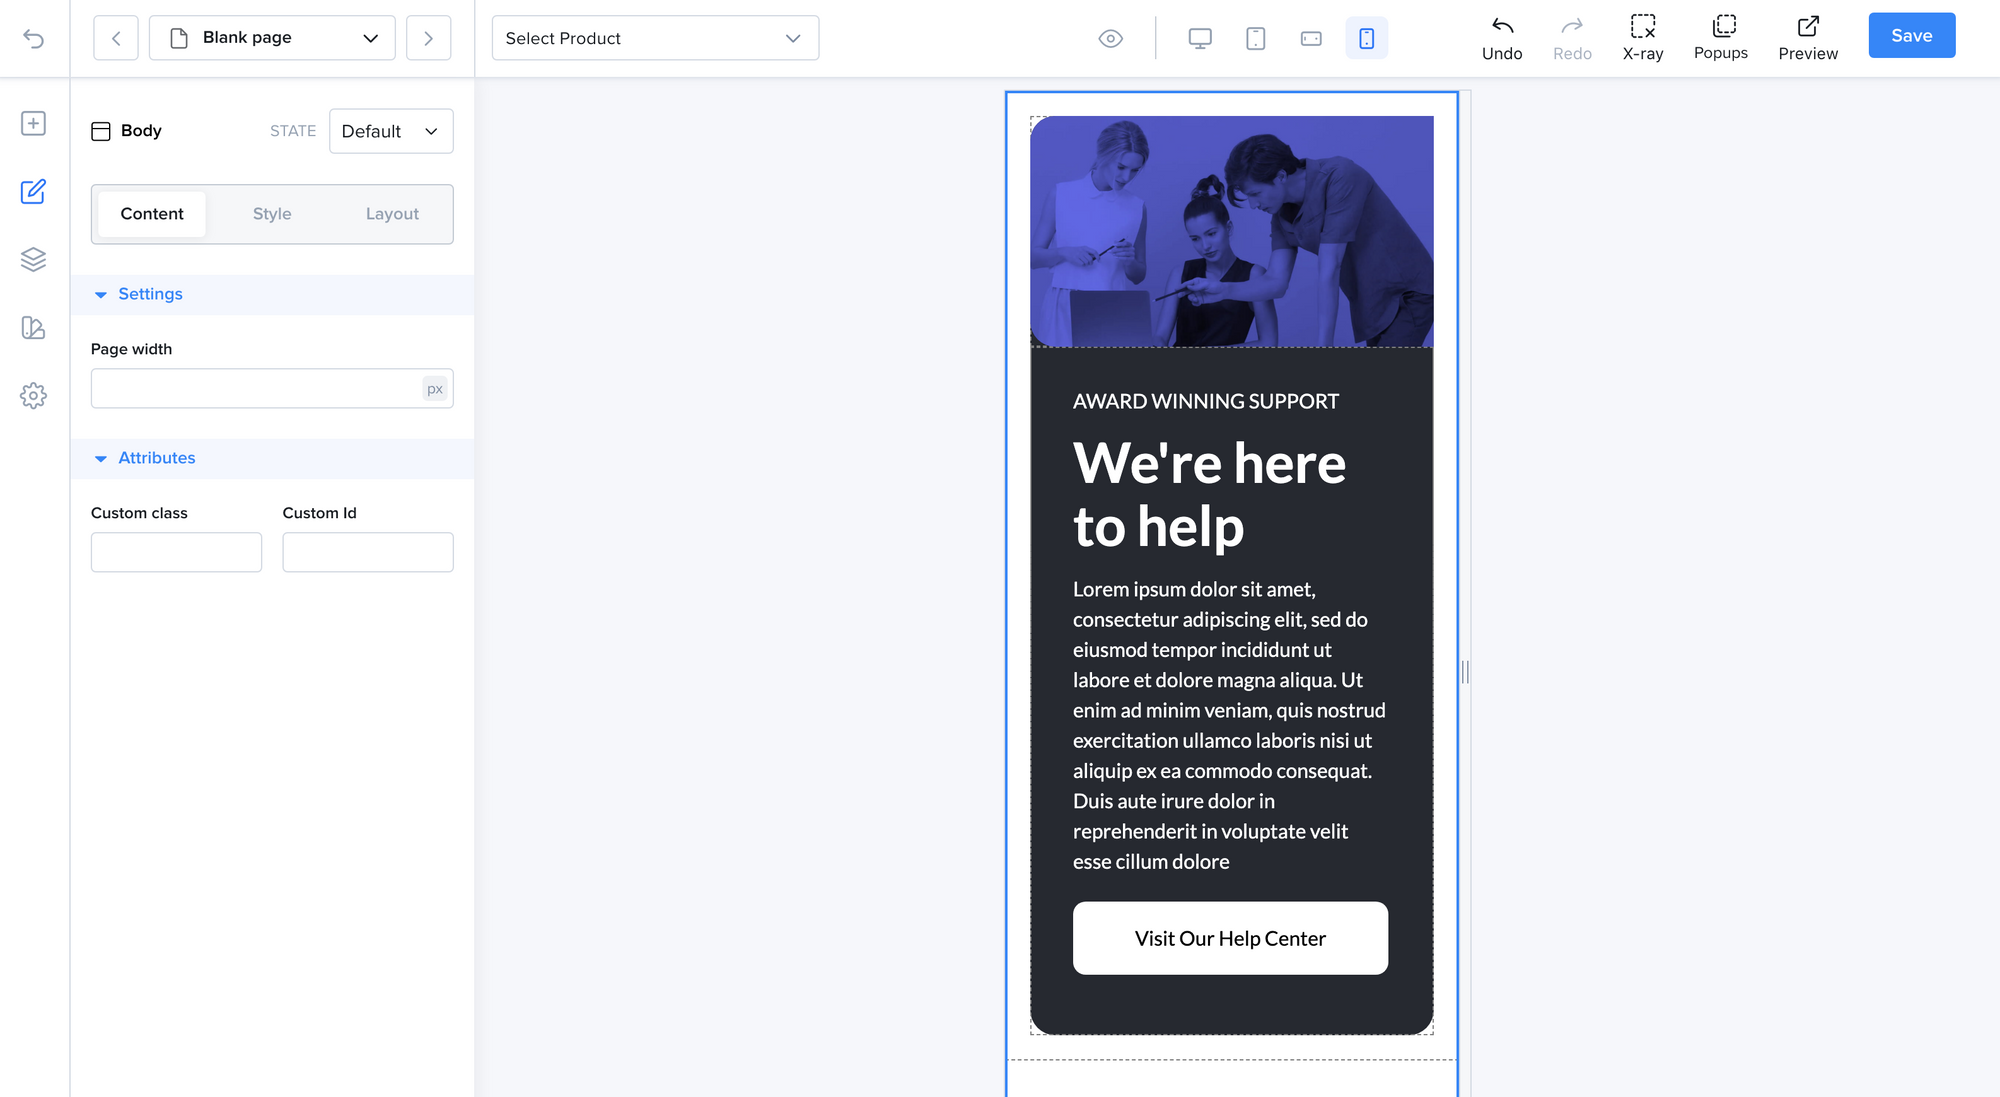Save the page
The width and height of the screenshot is (2000, 1097).
click(1912, 36)
